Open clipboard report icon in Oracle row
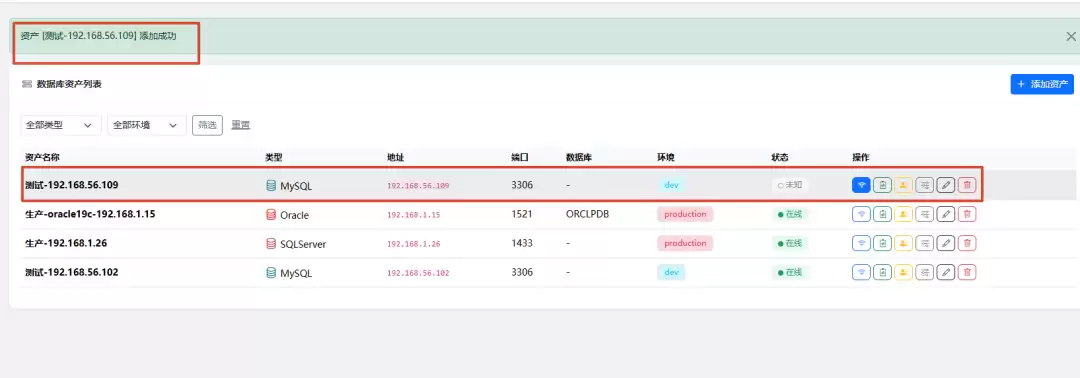 click(x=882, y=214)
